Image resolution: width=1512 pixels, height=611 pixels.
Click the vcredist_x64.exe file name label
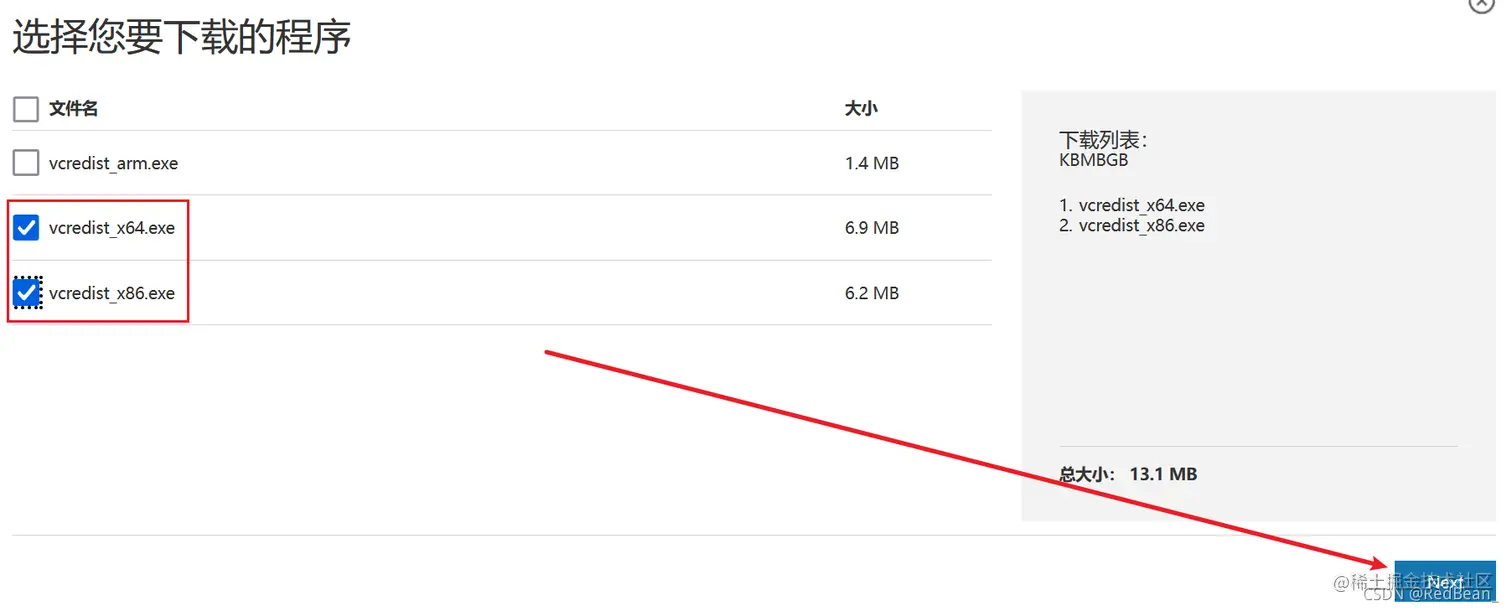[x=112, y=228]
